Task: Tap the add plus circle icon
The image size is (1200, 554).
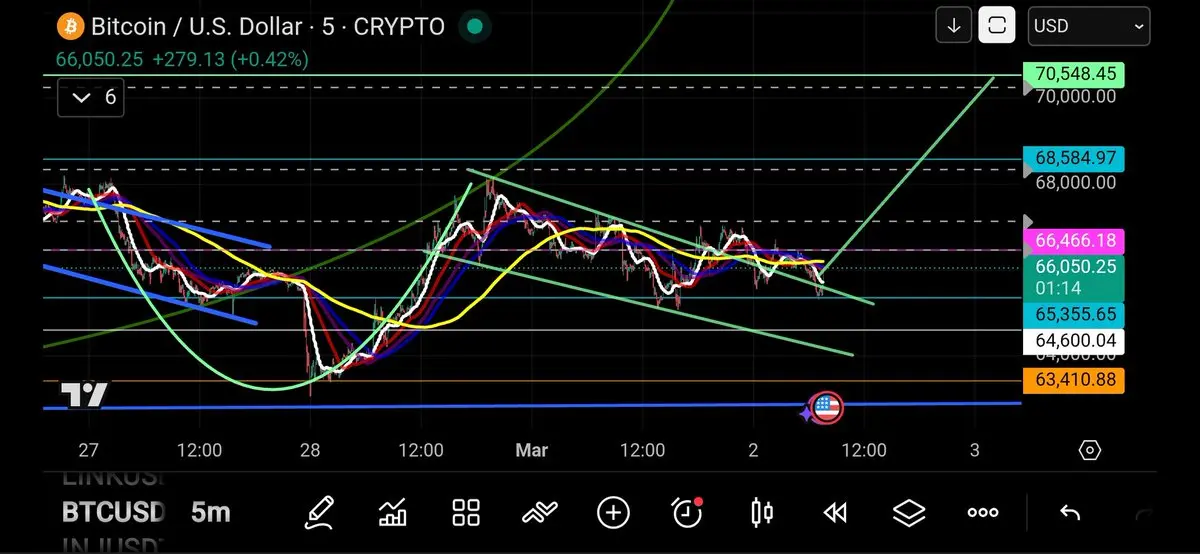Action: pos(613,513)
